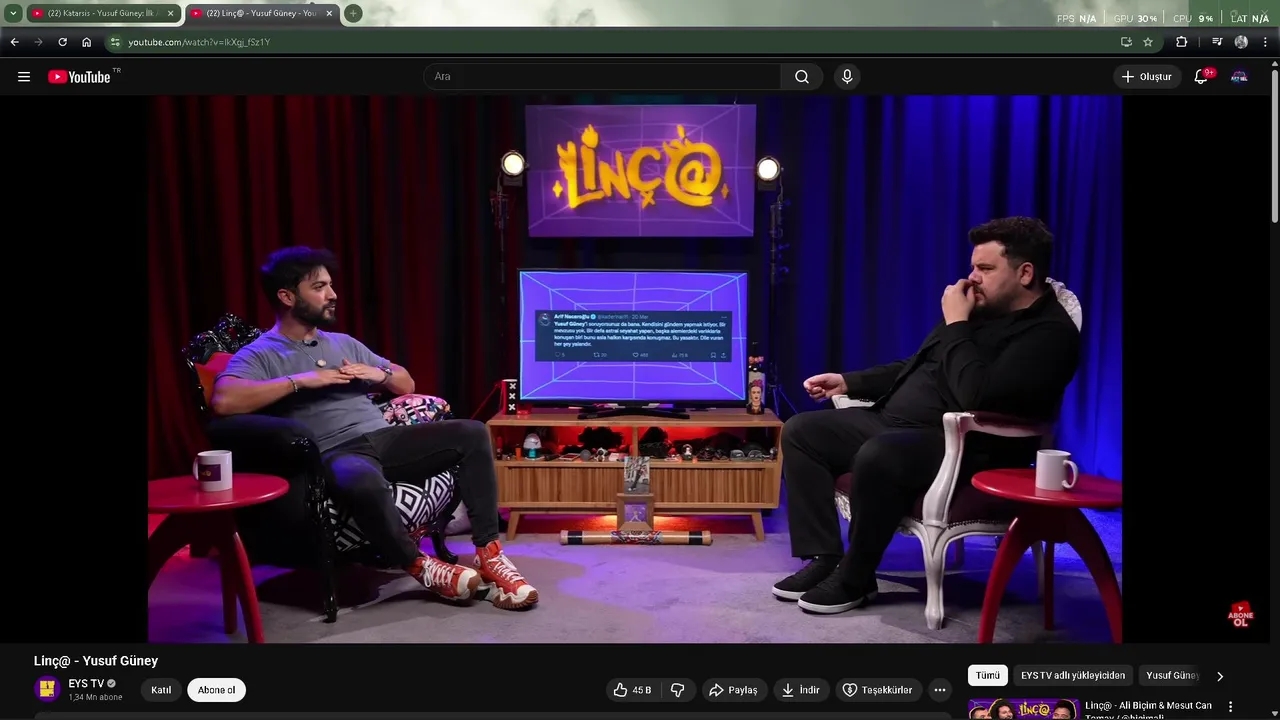Install app via the address bar install icon
The height and width of the screenshot is (720, 1280).
pos(1126,42)
